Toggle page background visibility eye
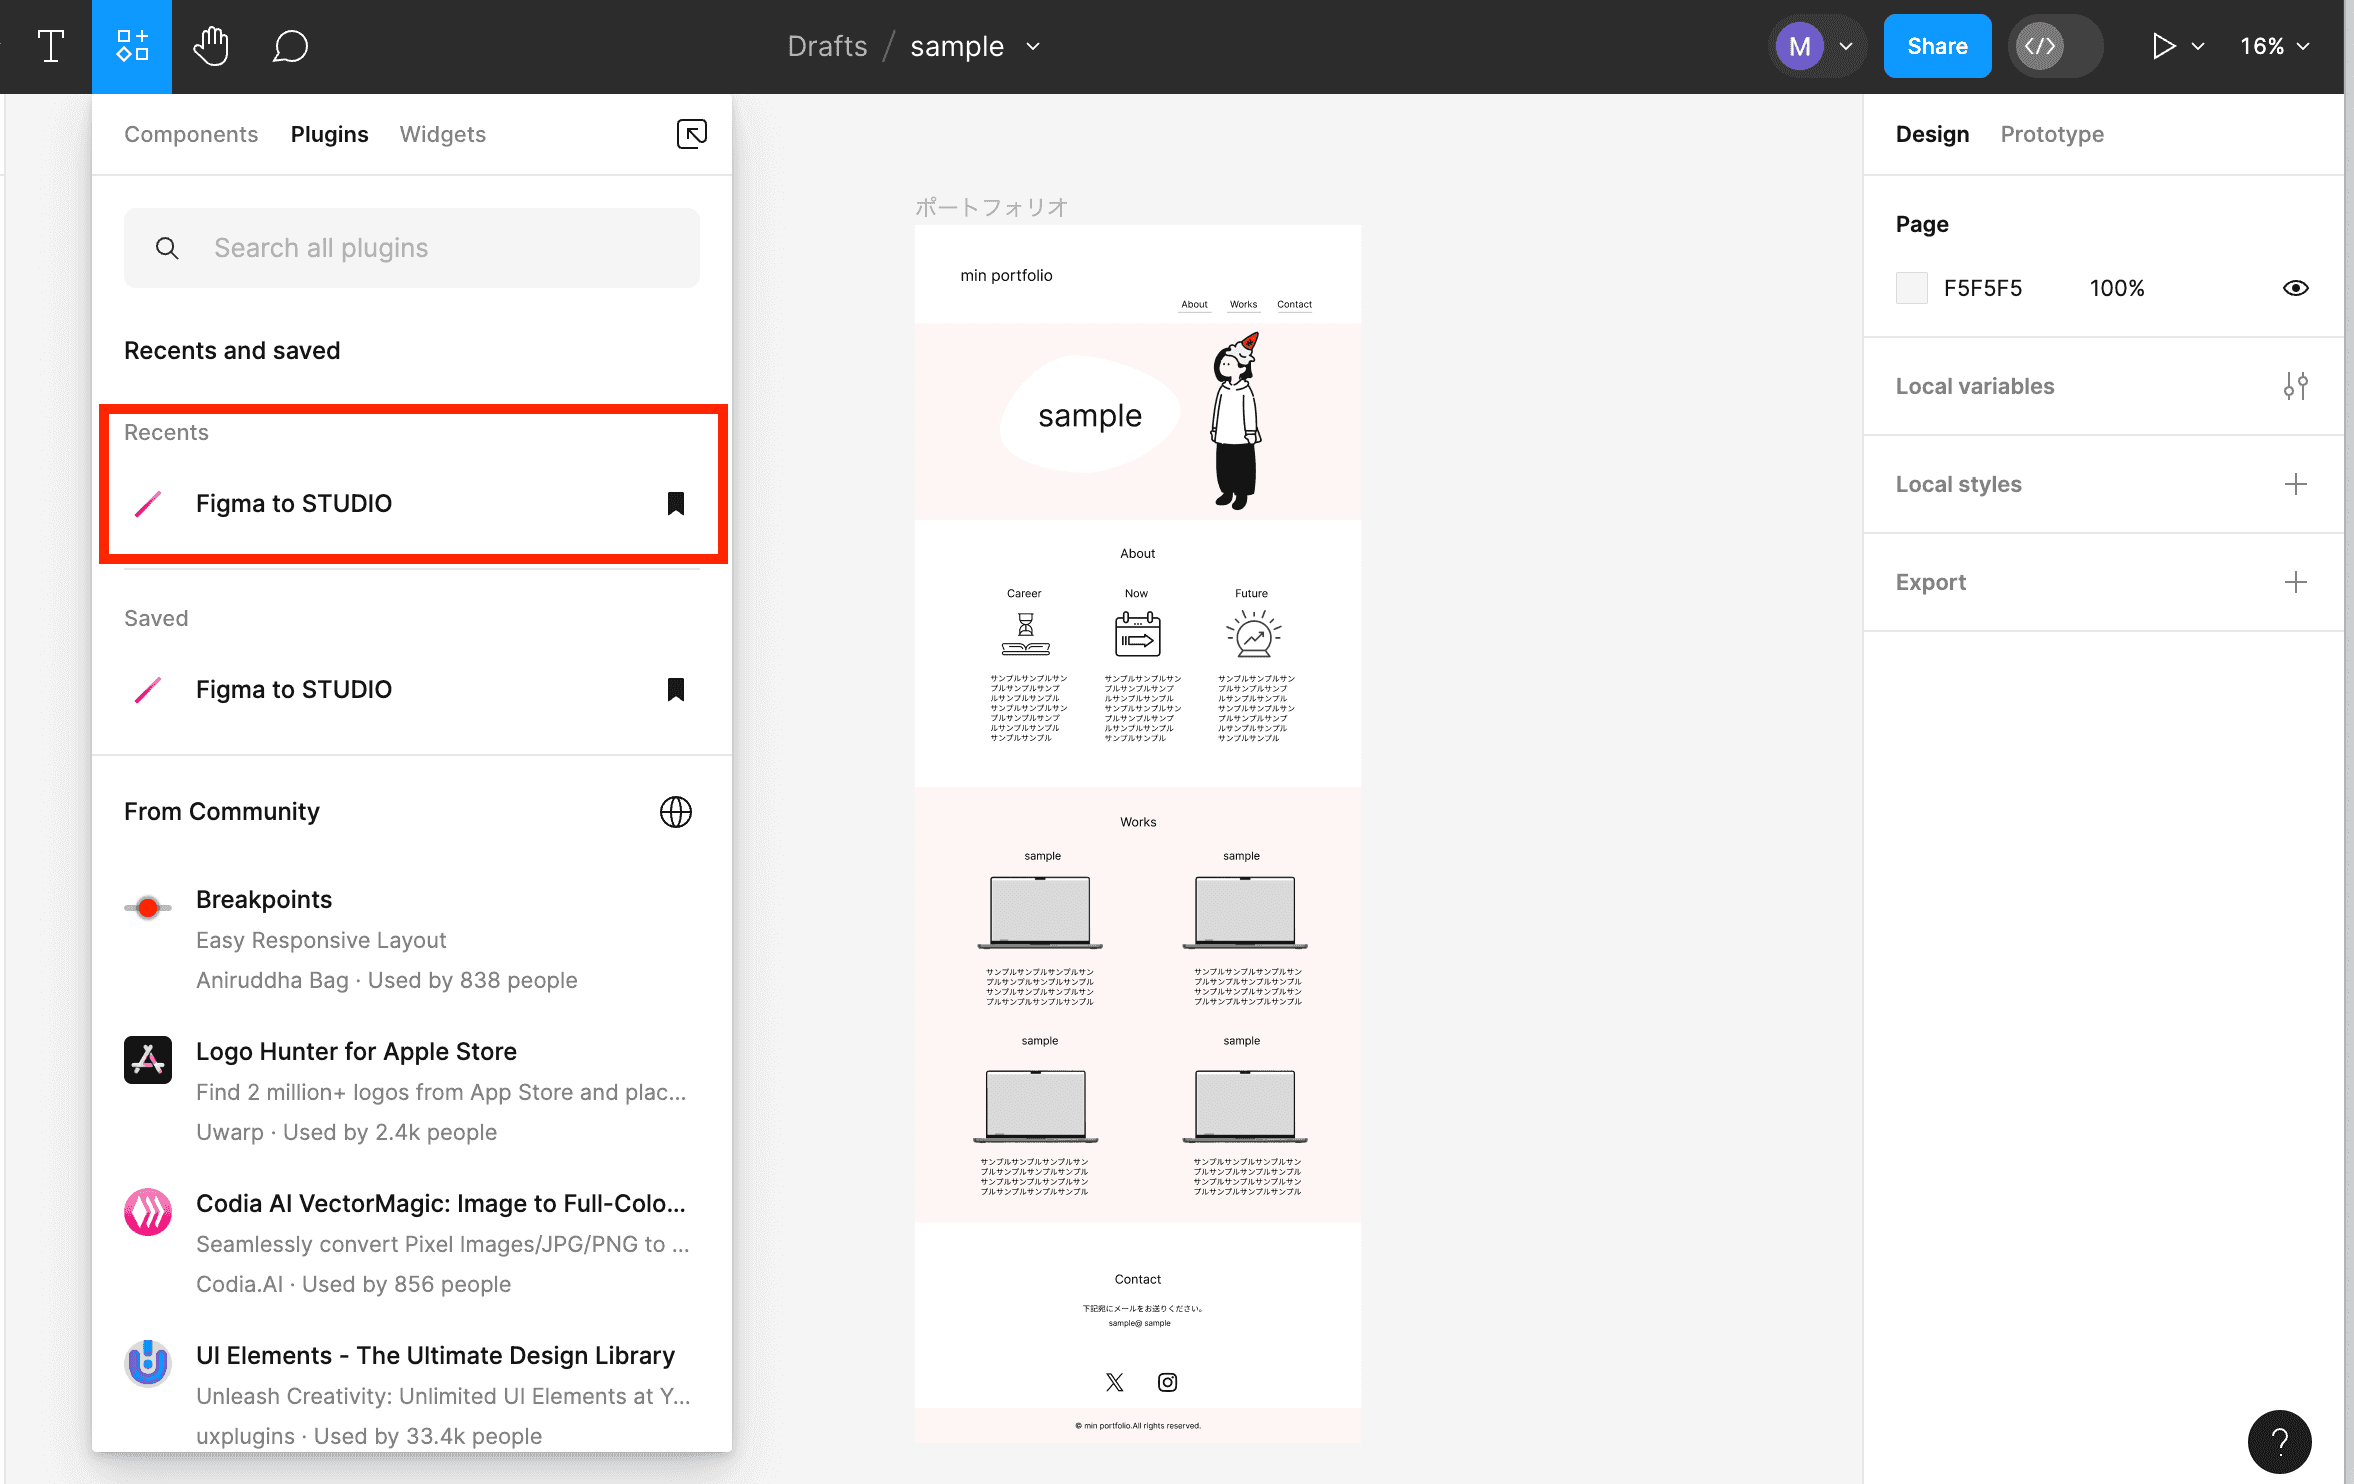Viewport: 2354px width, 1484px height. click(x=2295, y=288)
